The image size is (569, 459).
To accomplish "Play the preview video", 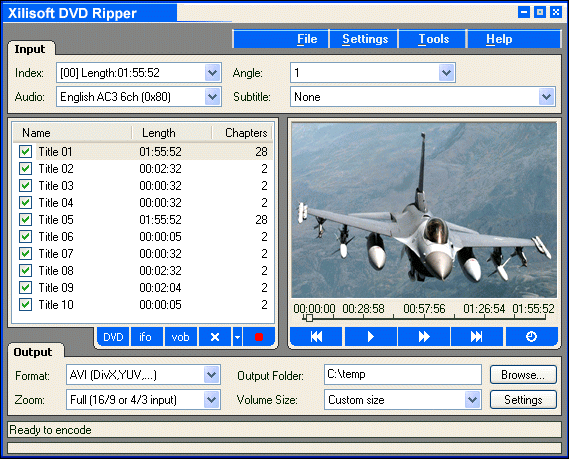I will (371, 337).
